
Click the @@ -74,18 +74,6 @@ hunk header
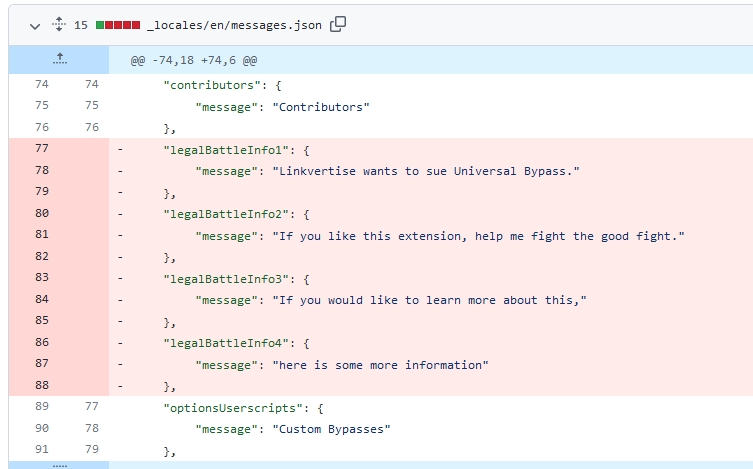[195, 61]
